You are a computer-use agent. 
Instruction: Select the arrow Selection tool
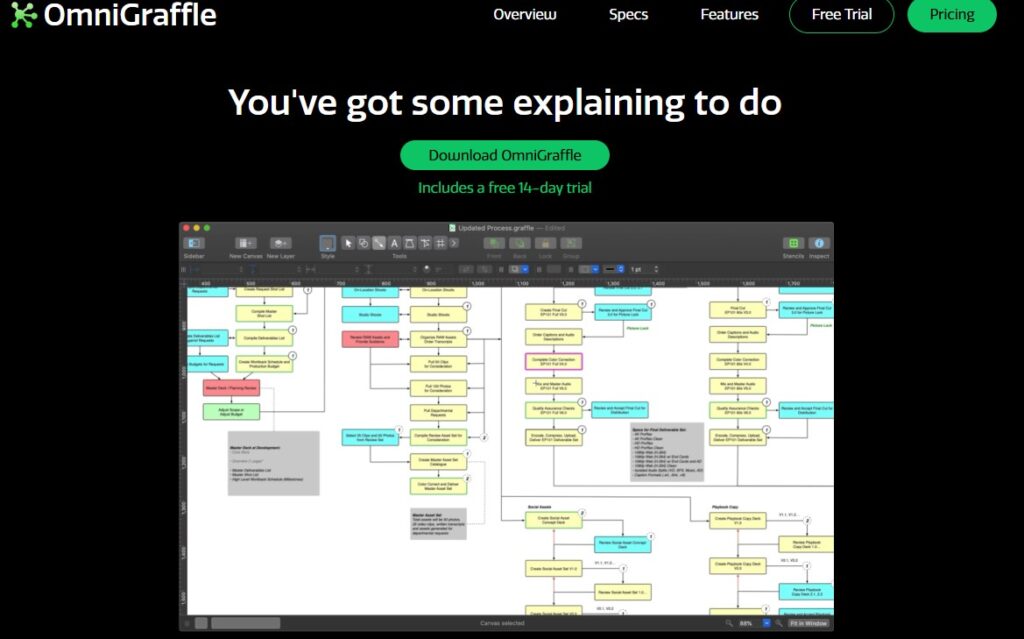point(348,243)
